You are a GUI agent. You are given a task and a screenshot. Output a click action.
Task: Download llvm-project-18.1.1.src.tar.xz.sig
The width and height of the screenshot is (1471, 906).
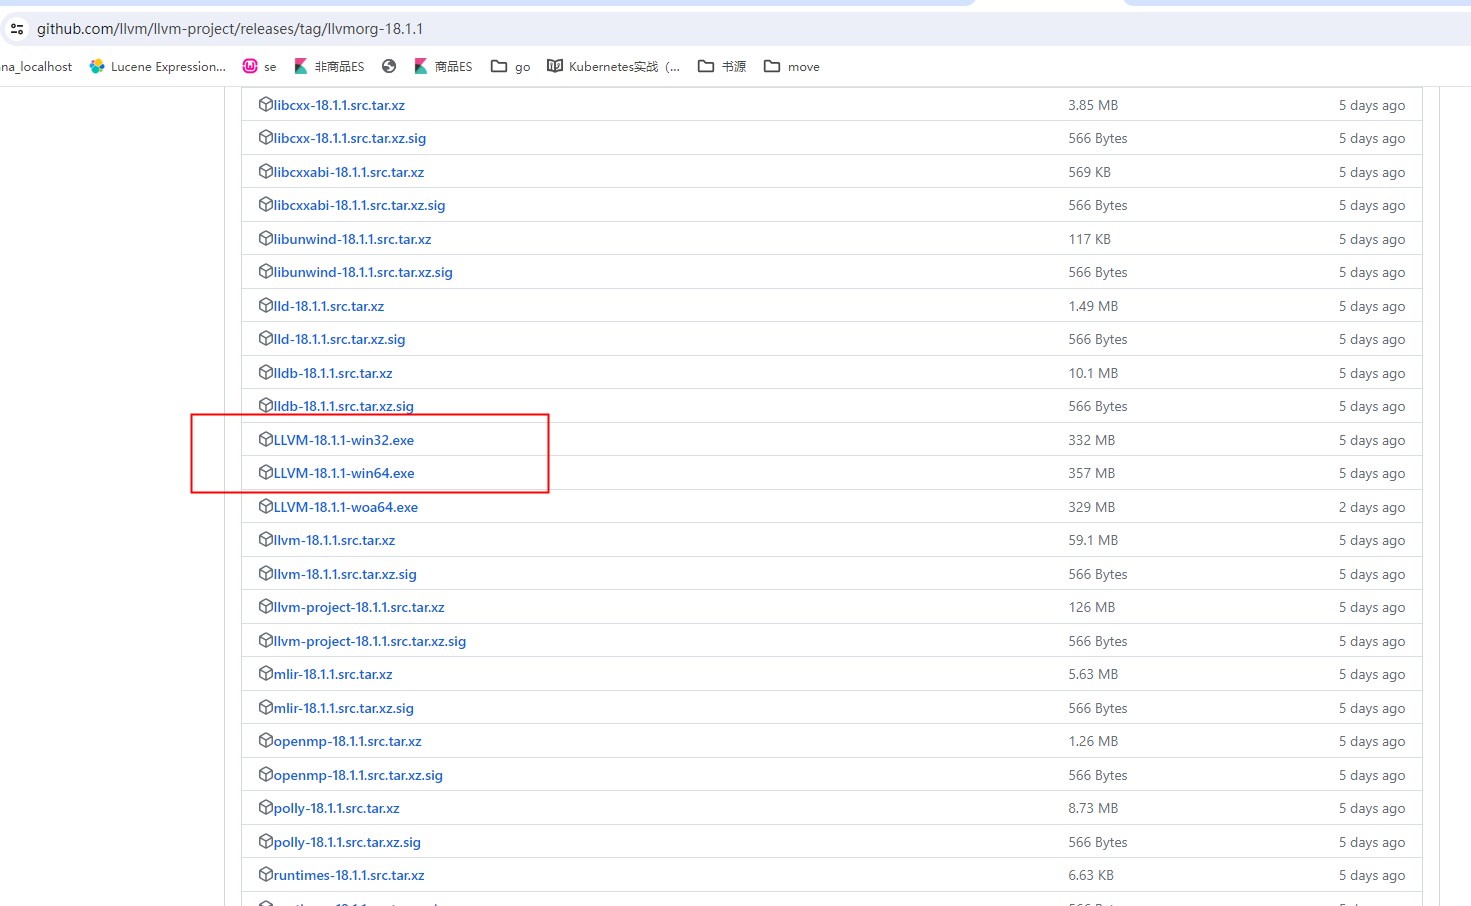coord(370,641)
